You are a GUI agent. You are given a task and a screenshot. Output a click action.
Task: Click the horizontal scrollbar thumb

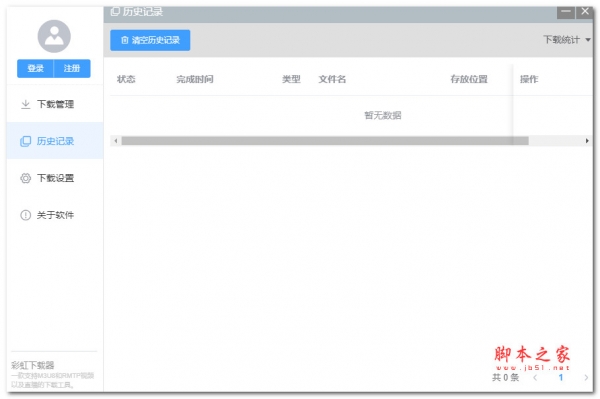point(325,141)
